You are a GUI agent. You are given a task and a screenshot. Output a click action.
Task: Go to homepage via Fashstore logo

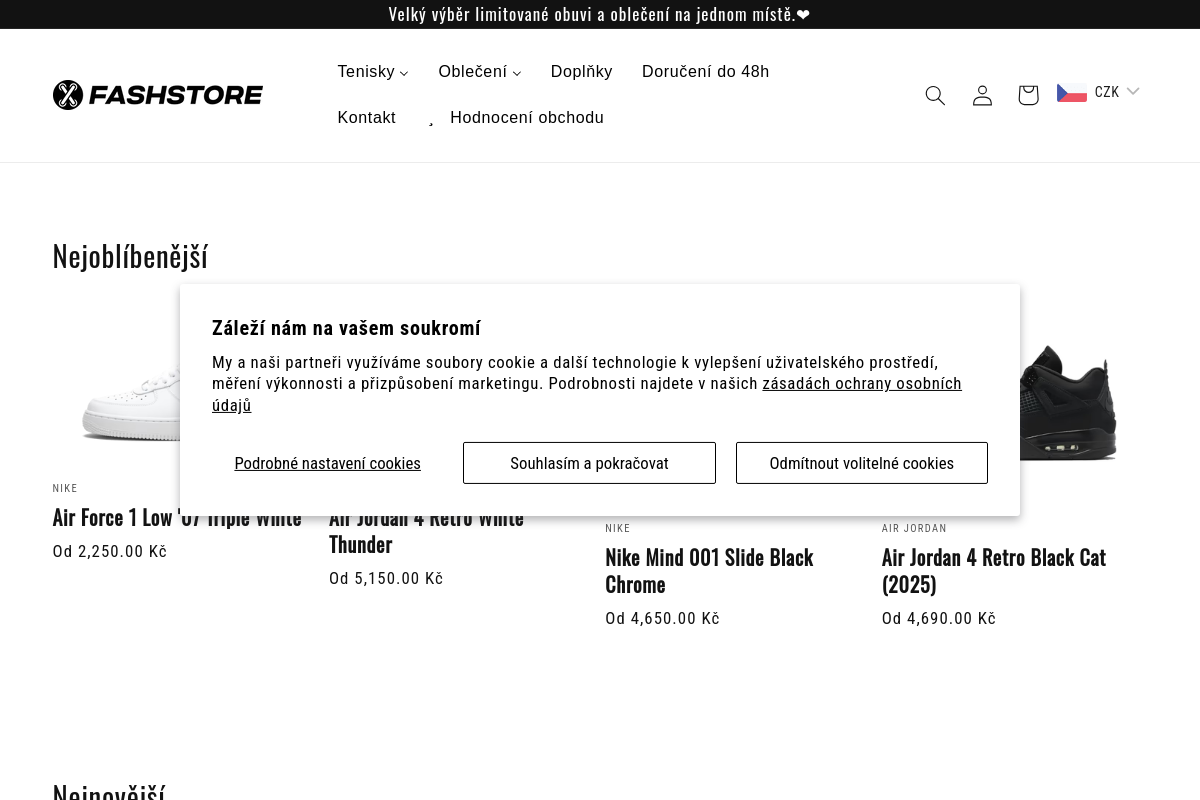tap(158, 95)
